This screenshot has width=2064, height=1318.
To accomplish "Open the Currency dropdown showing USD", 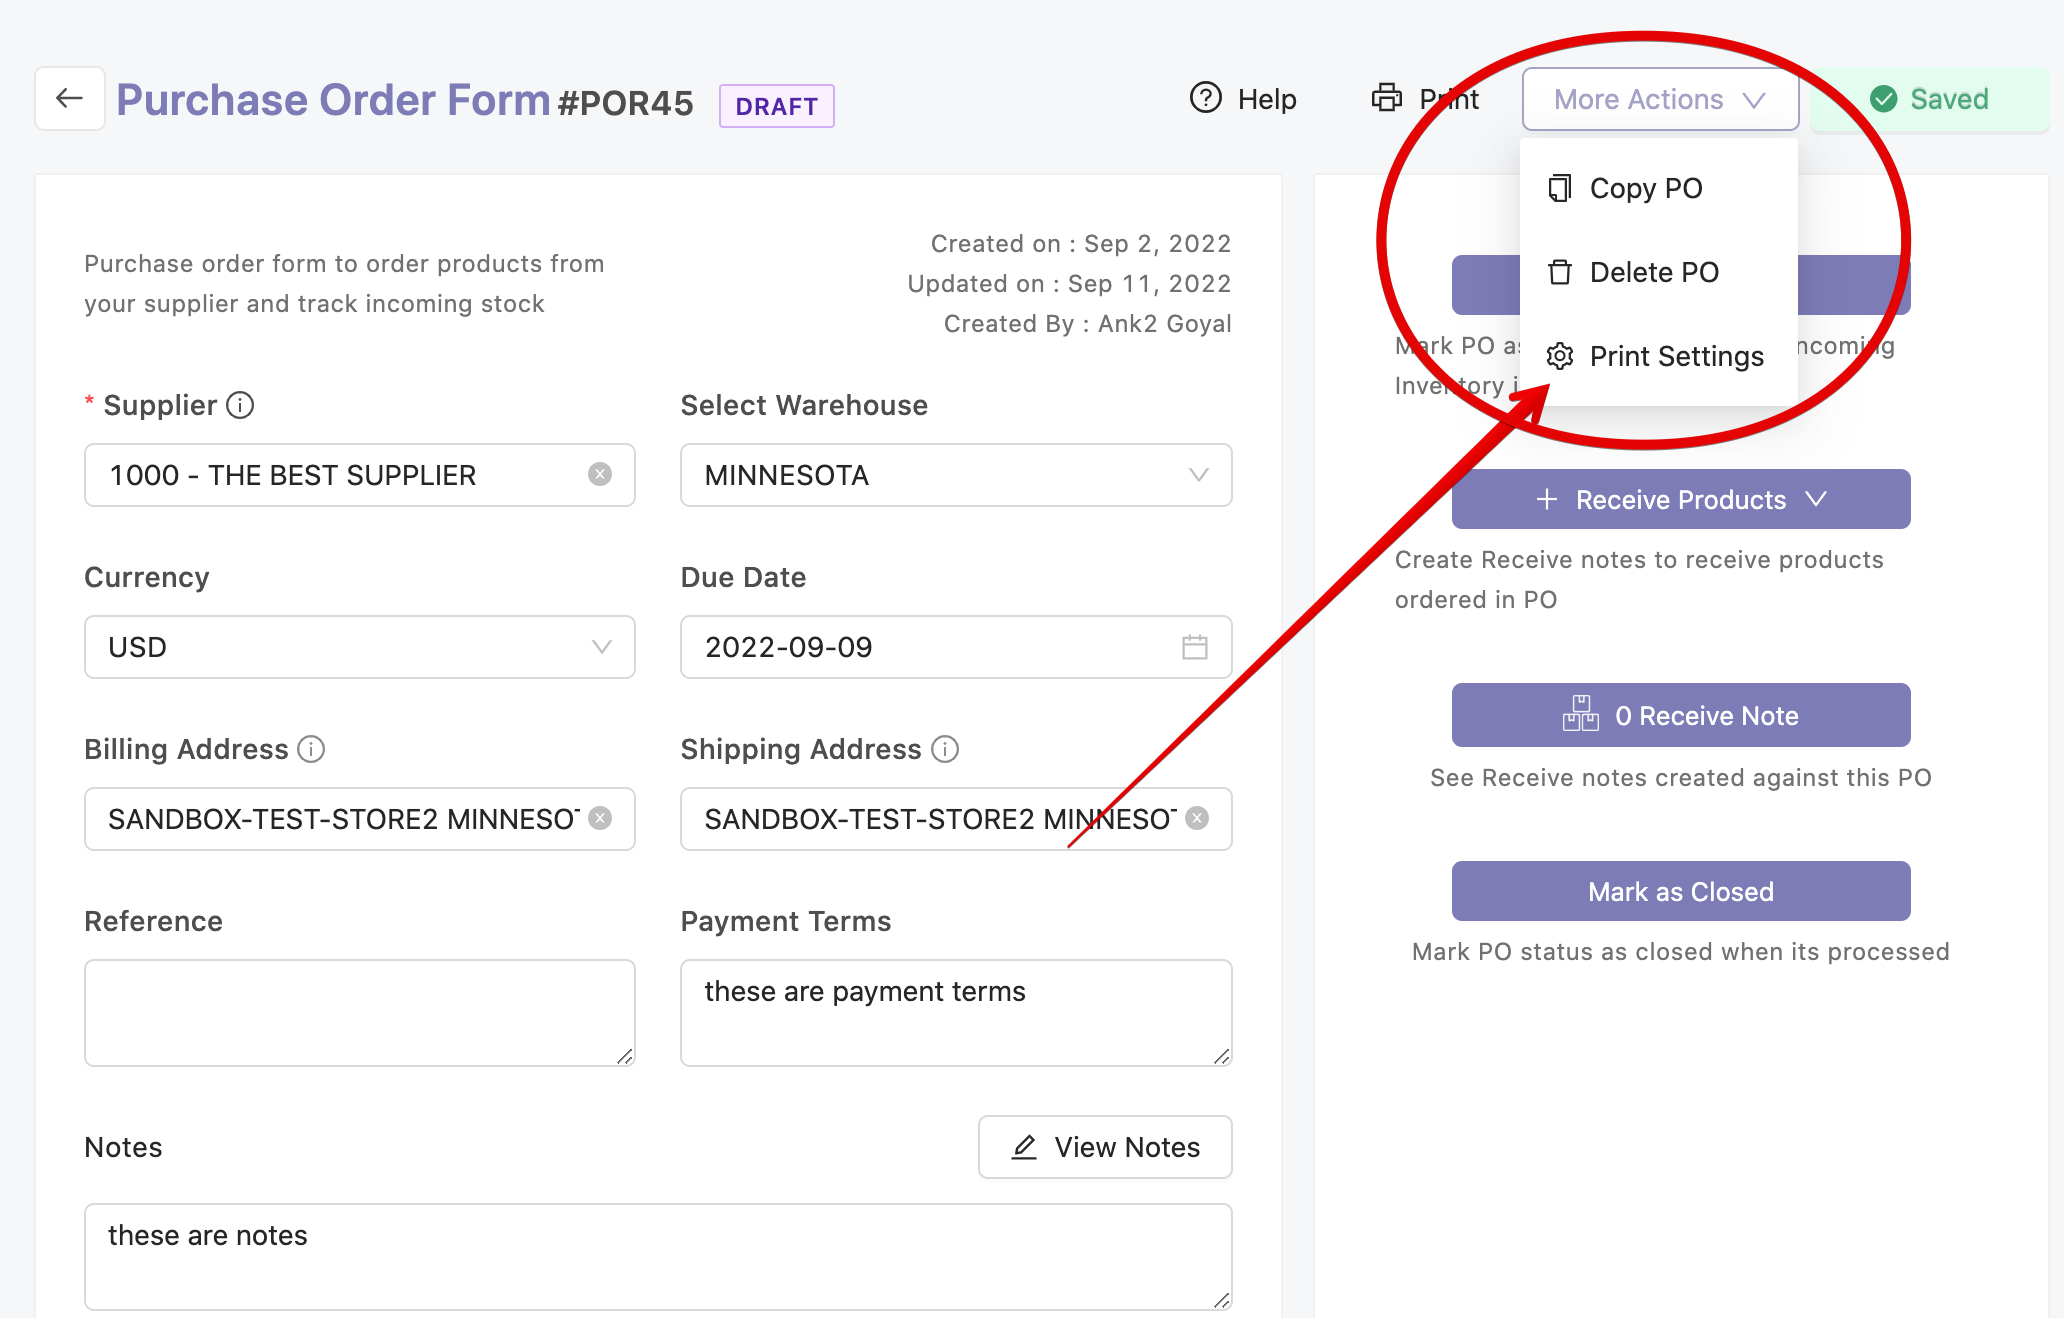I will 600,647.
